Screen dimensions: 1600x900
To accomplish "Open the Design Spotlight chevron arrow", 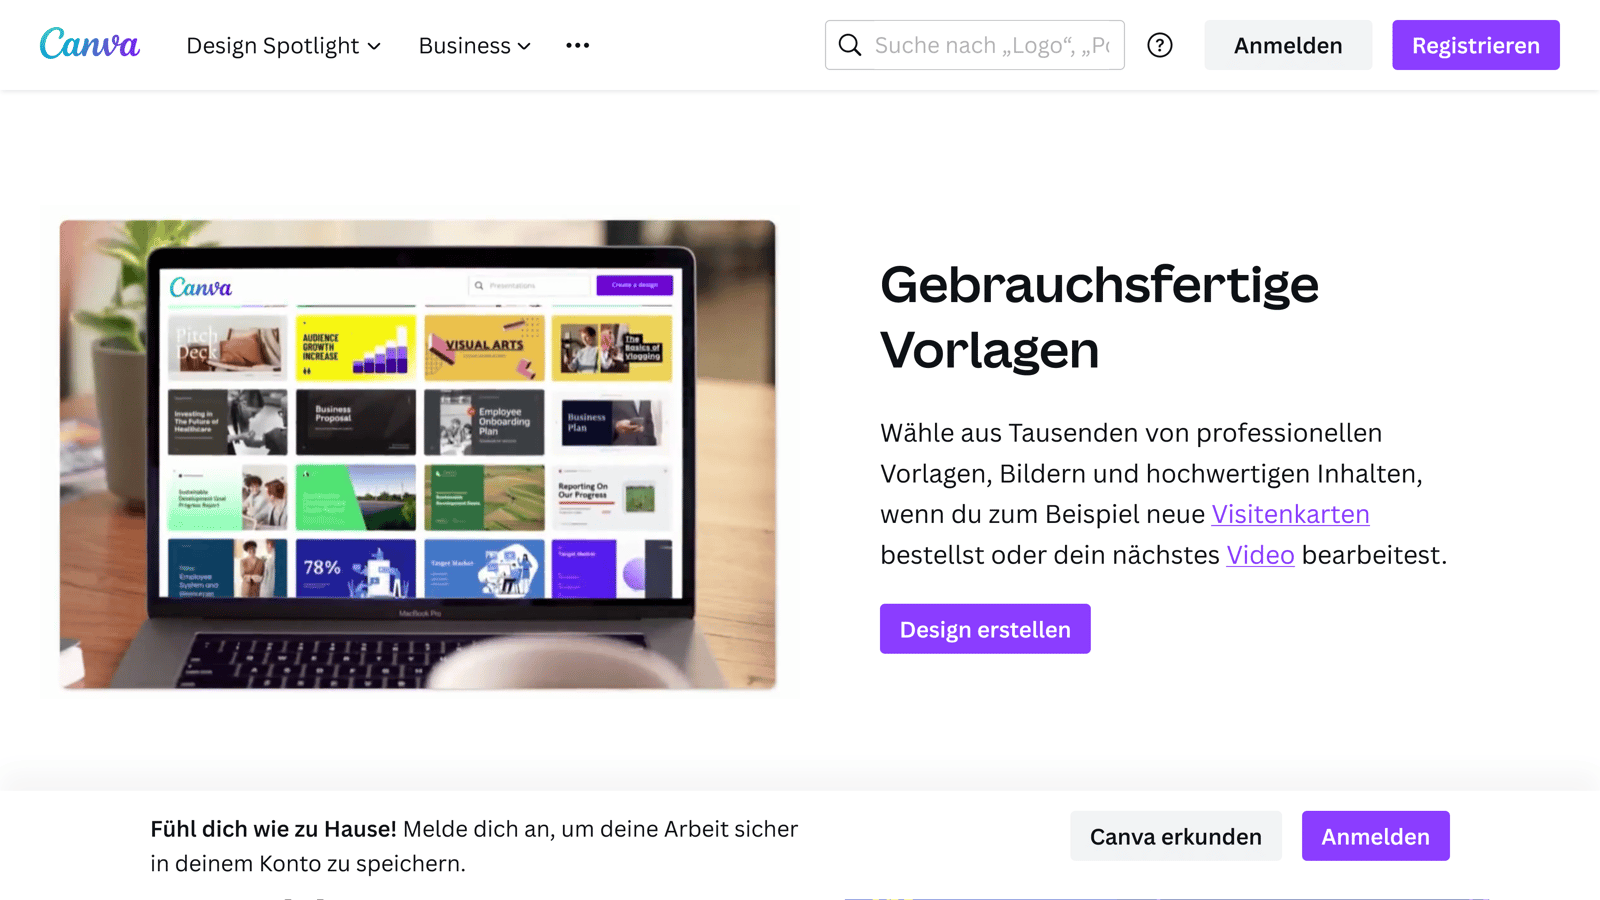I will coord(374,46).
